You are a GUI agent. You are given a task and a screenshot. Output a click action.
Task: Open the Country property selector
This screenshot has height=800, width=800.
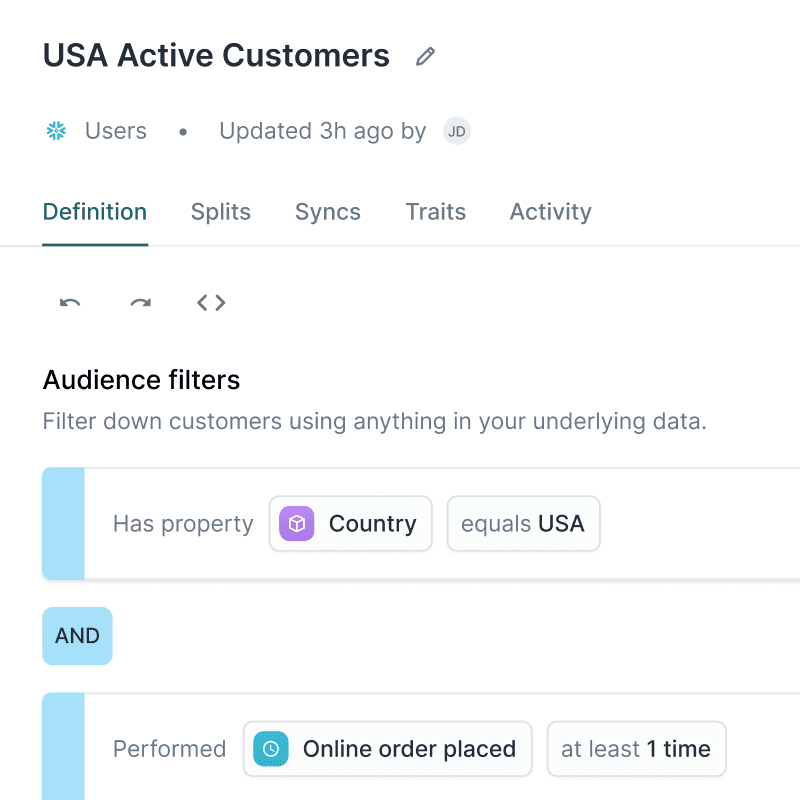[x=350, y=523]
